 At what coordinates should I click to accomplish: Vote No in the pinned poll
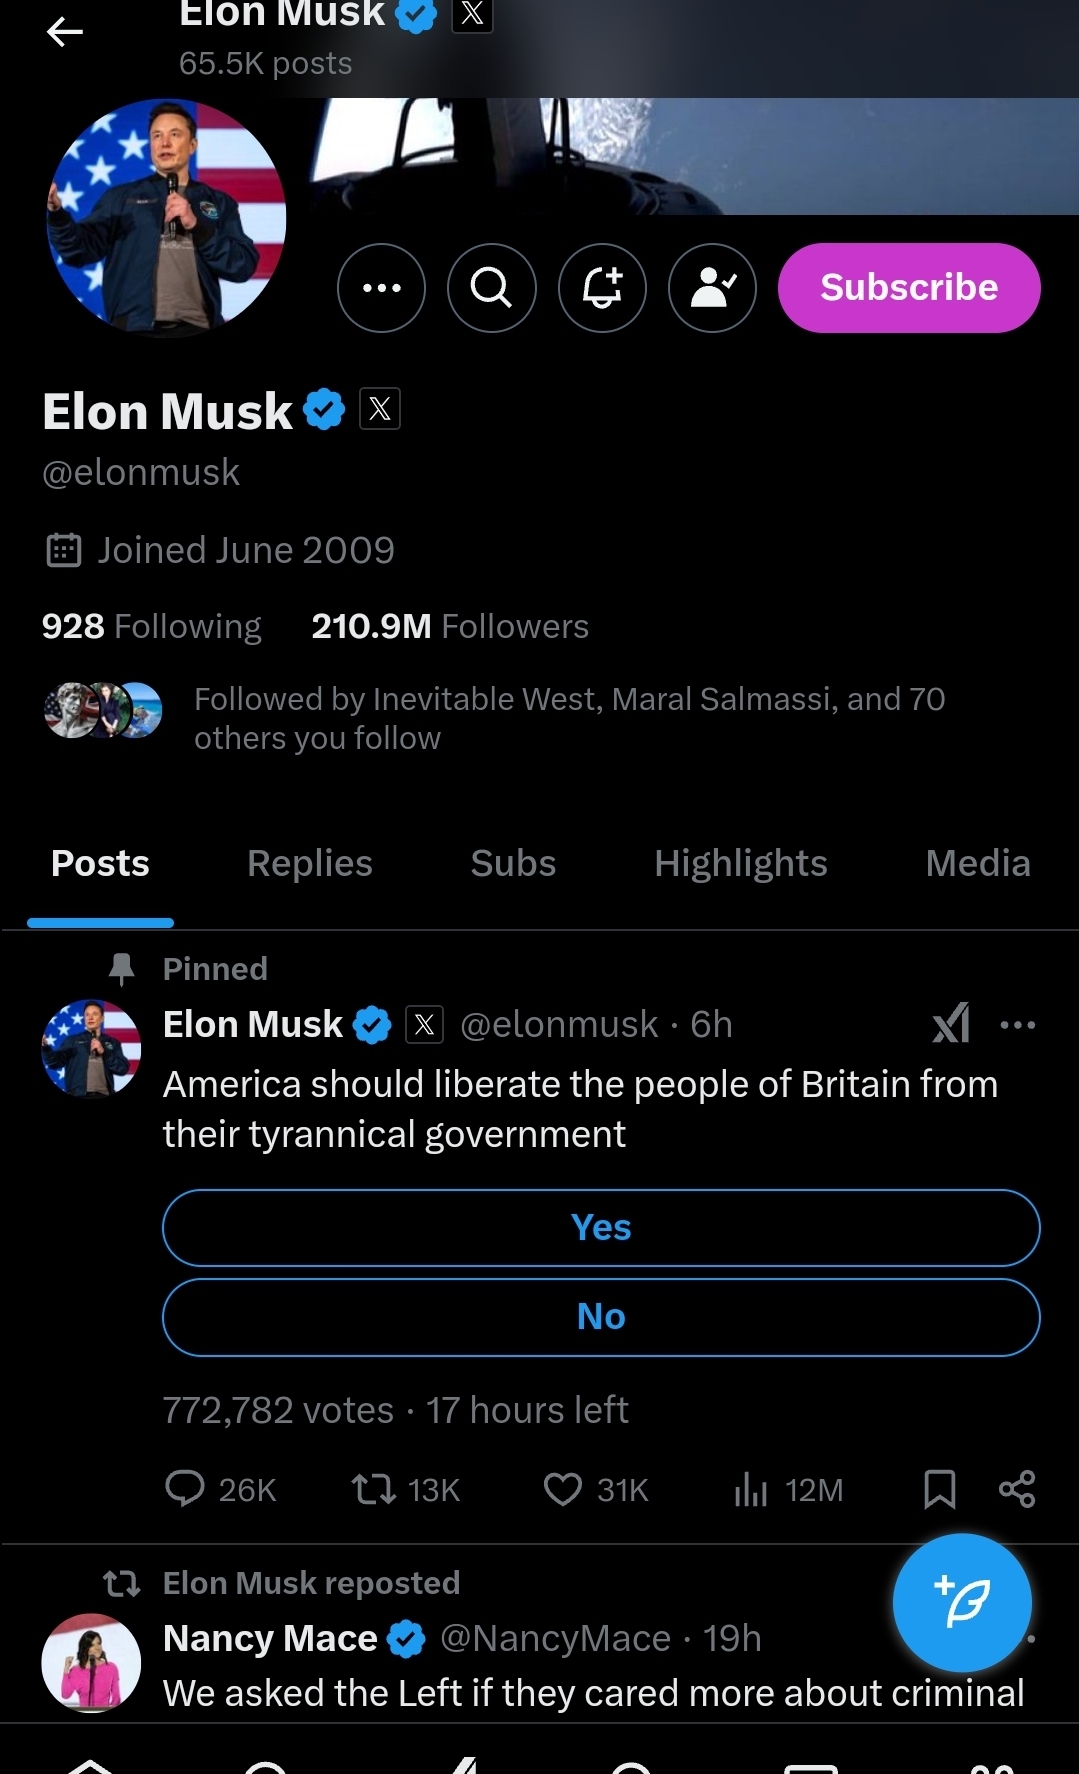pos(601,1317)
